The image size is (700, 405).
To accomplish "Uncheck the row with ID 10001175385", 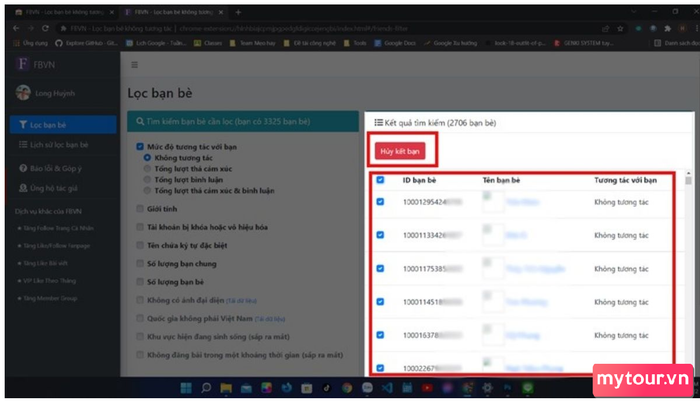I will tap(380, 268).
